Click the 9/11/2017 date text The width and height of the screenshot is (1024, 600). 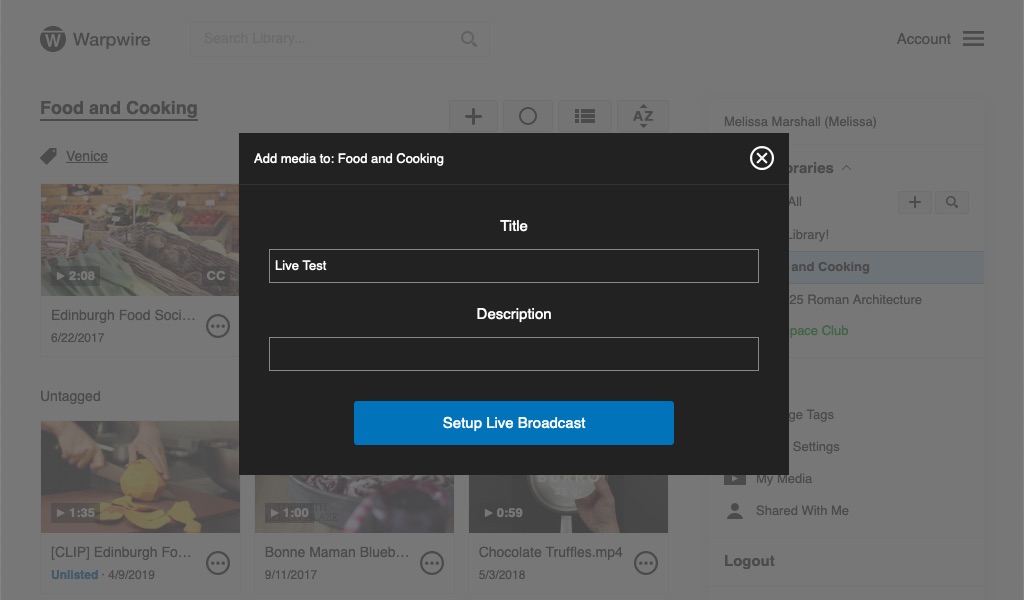[x=291, y=575]
